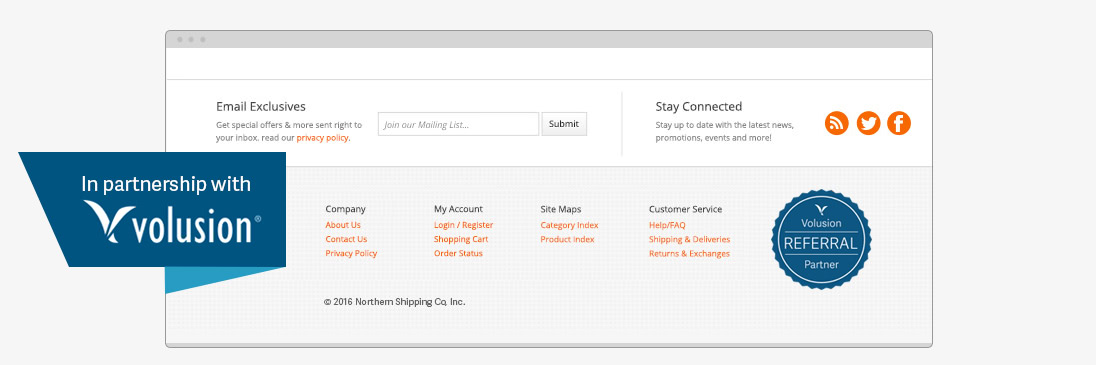Open the Login / Register link

click(463, 225)
